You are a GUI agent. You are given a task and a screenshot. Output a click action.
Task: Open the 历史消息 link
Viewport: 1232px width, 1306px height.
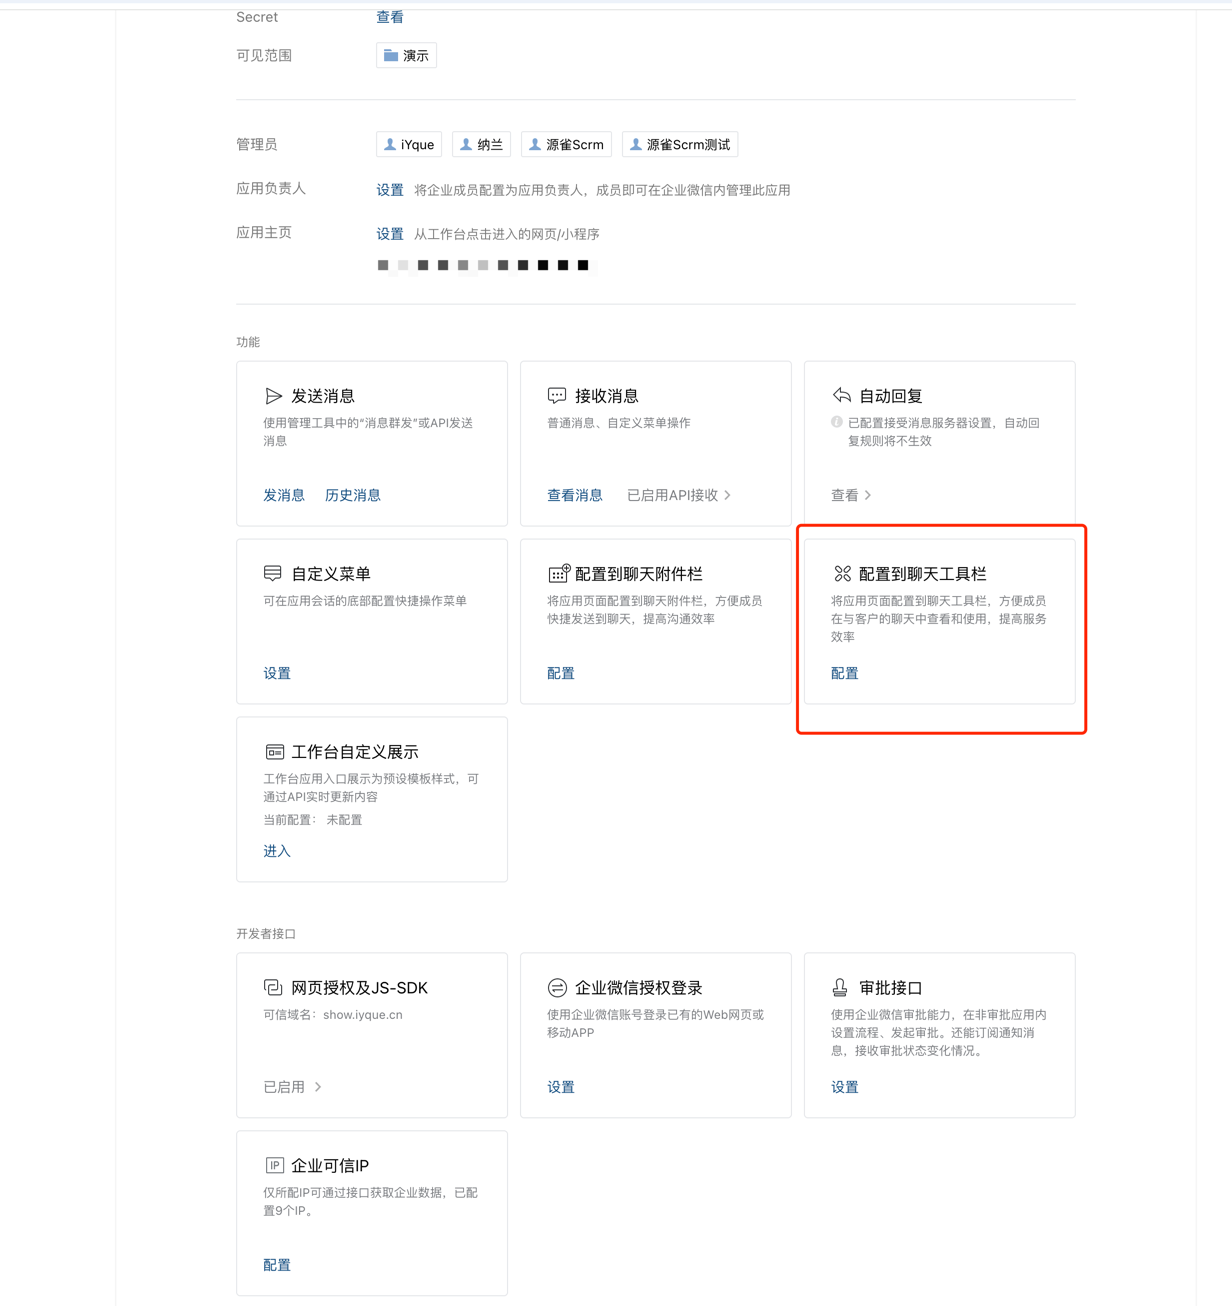(x=353, y=495)
